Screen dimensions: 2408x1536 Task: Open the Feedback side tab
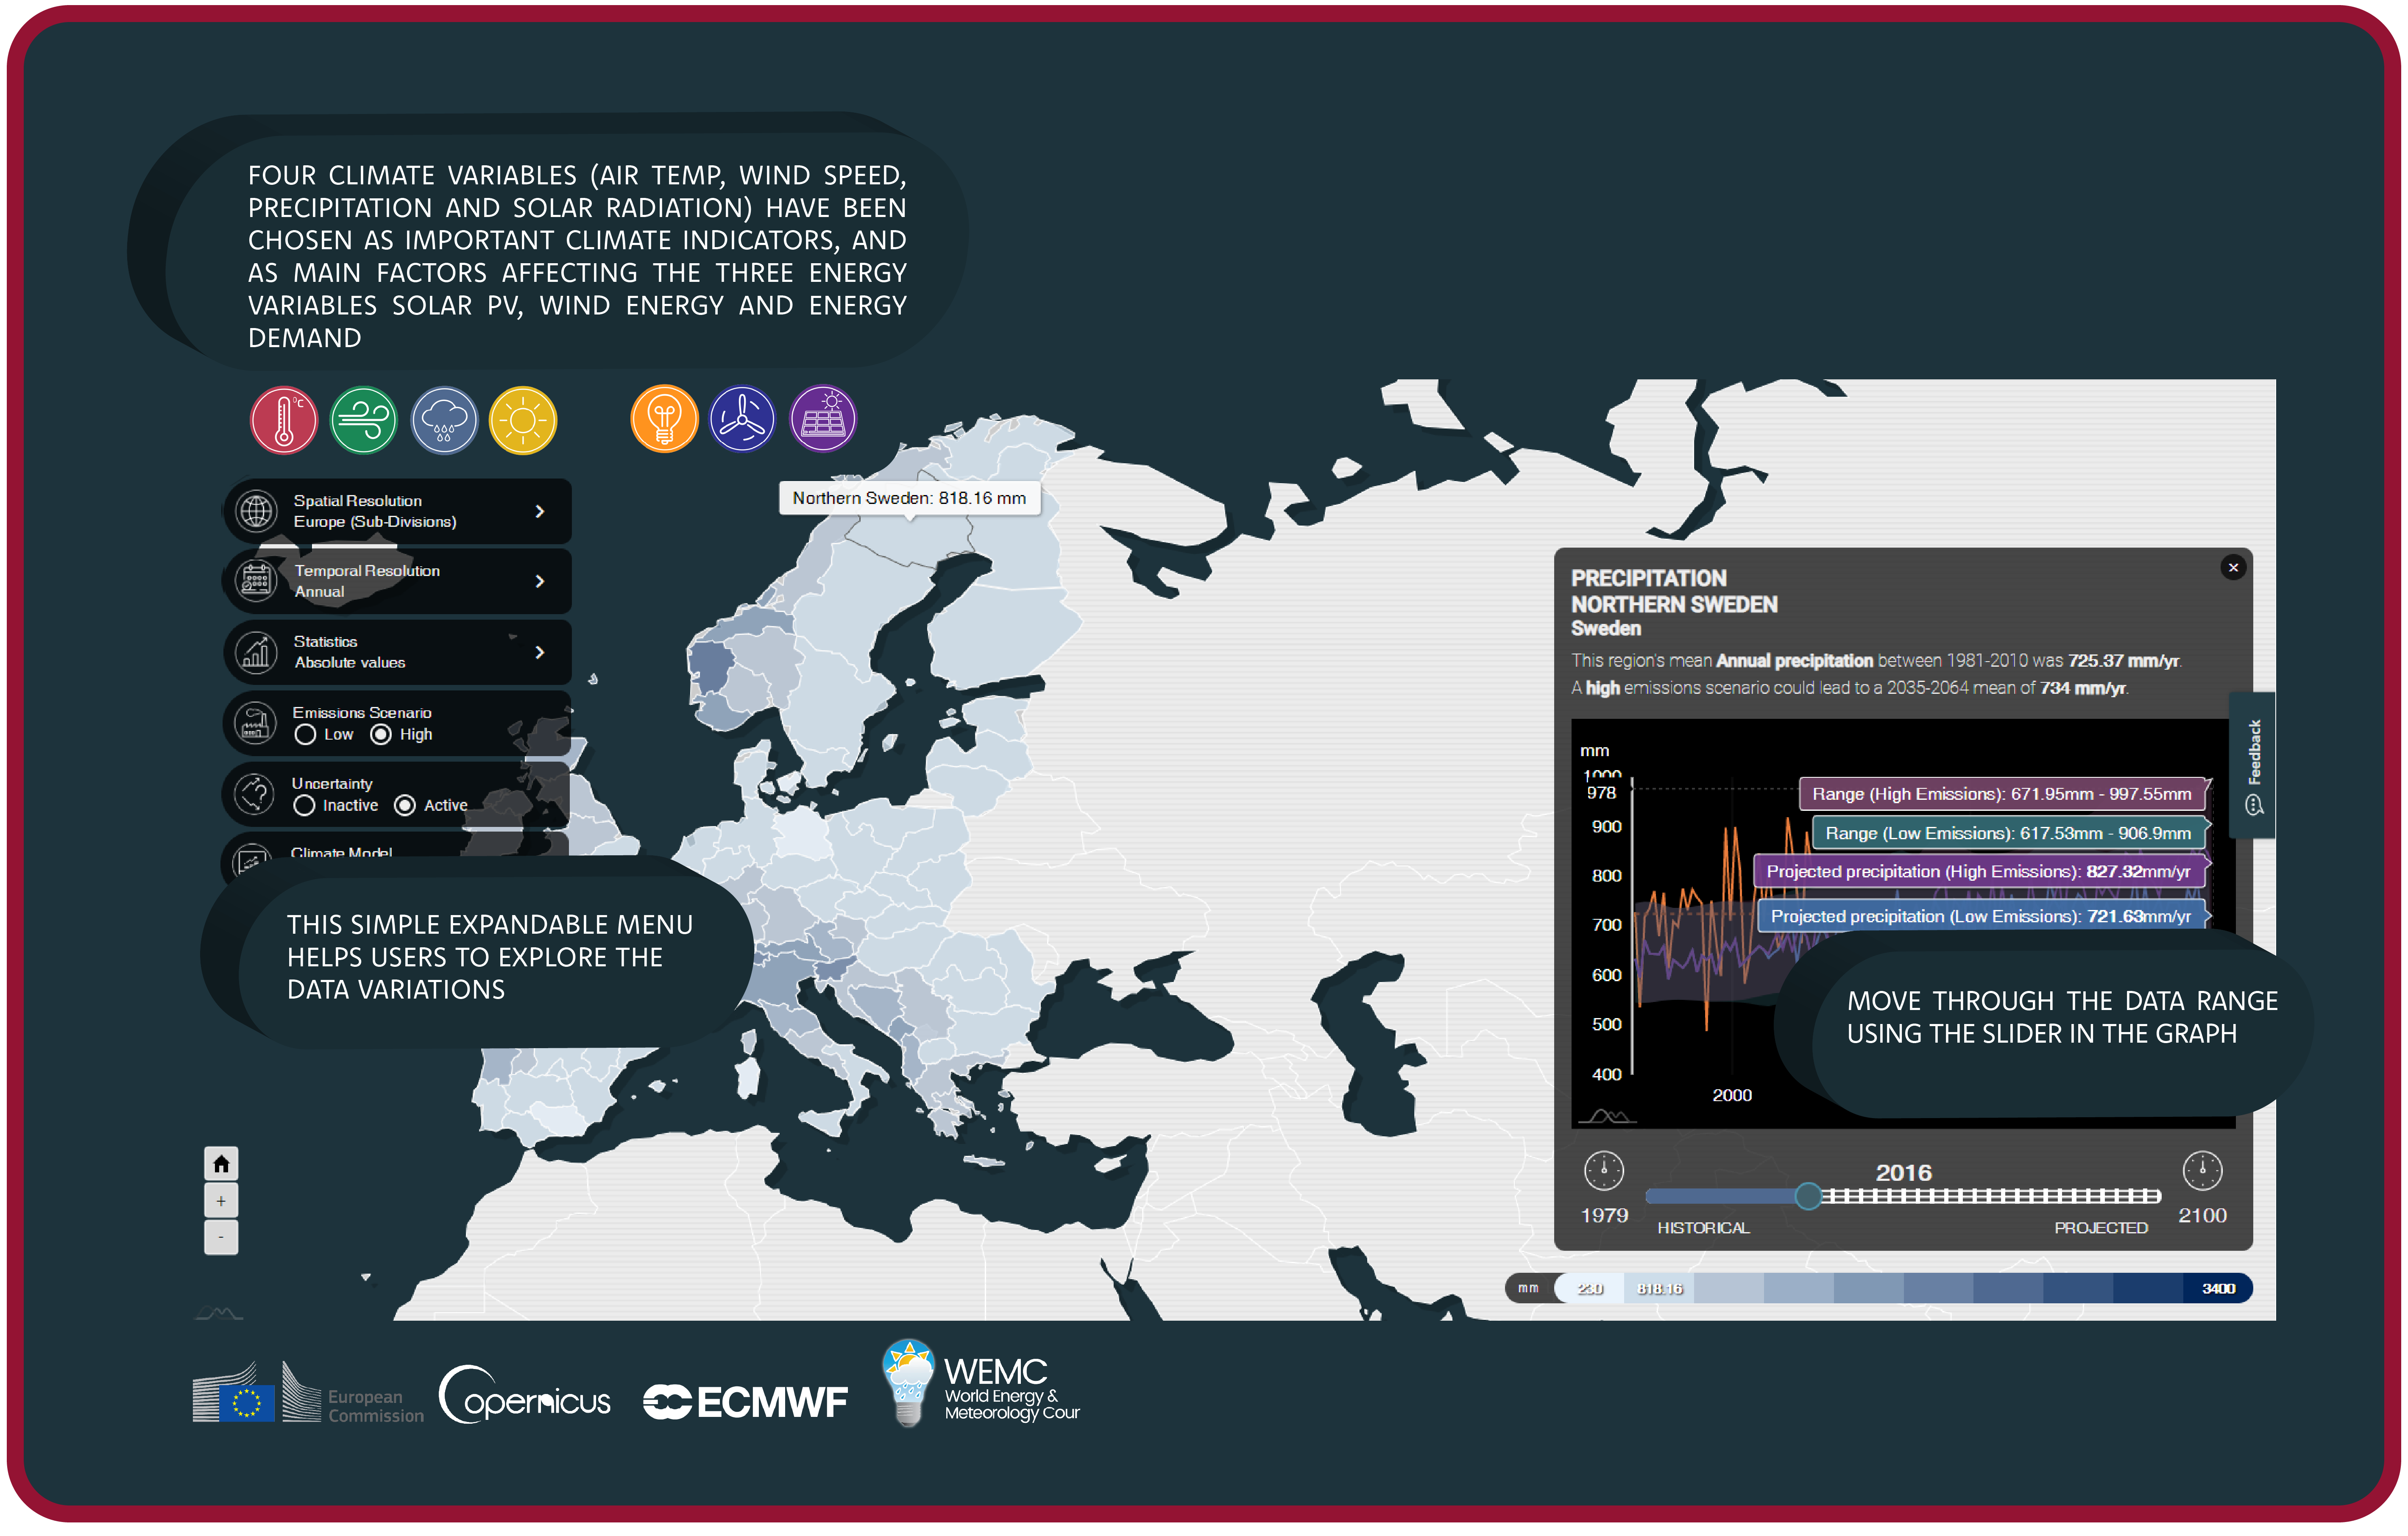click(x=2253, y=765)
